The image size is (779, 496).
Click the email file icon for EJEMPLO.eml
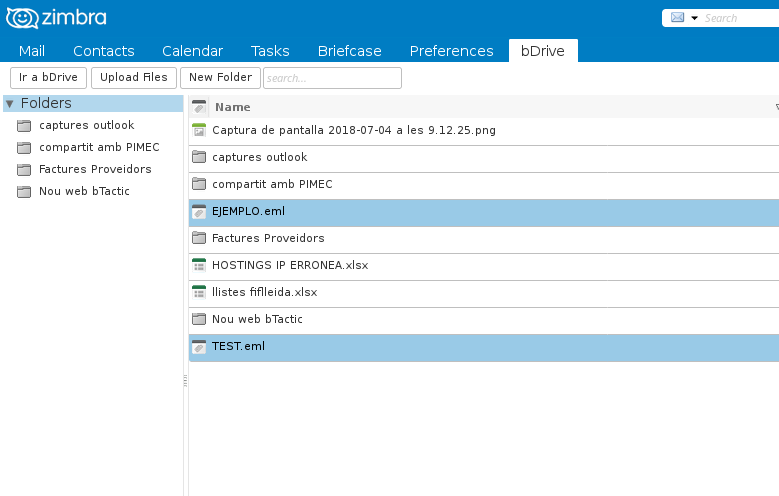(198, 211)
